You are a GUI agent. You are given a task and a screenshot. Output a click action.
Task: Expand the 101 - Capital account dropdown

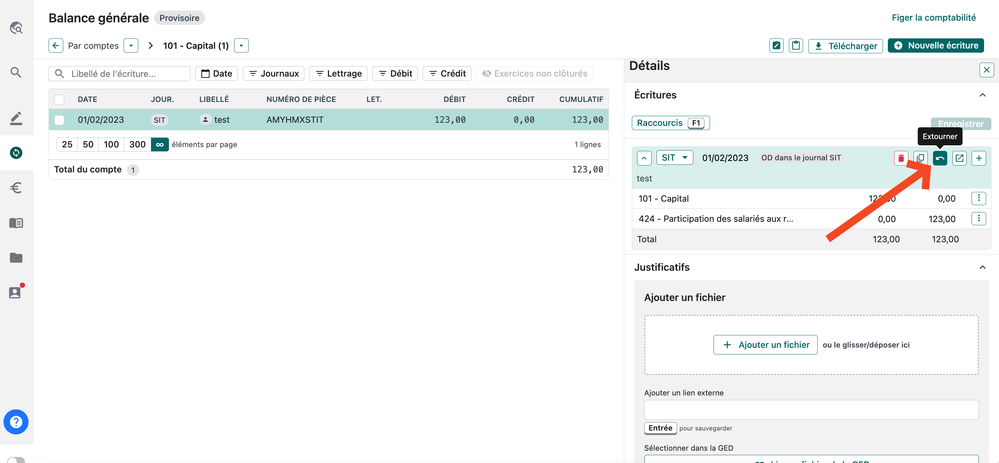point(242,46)
